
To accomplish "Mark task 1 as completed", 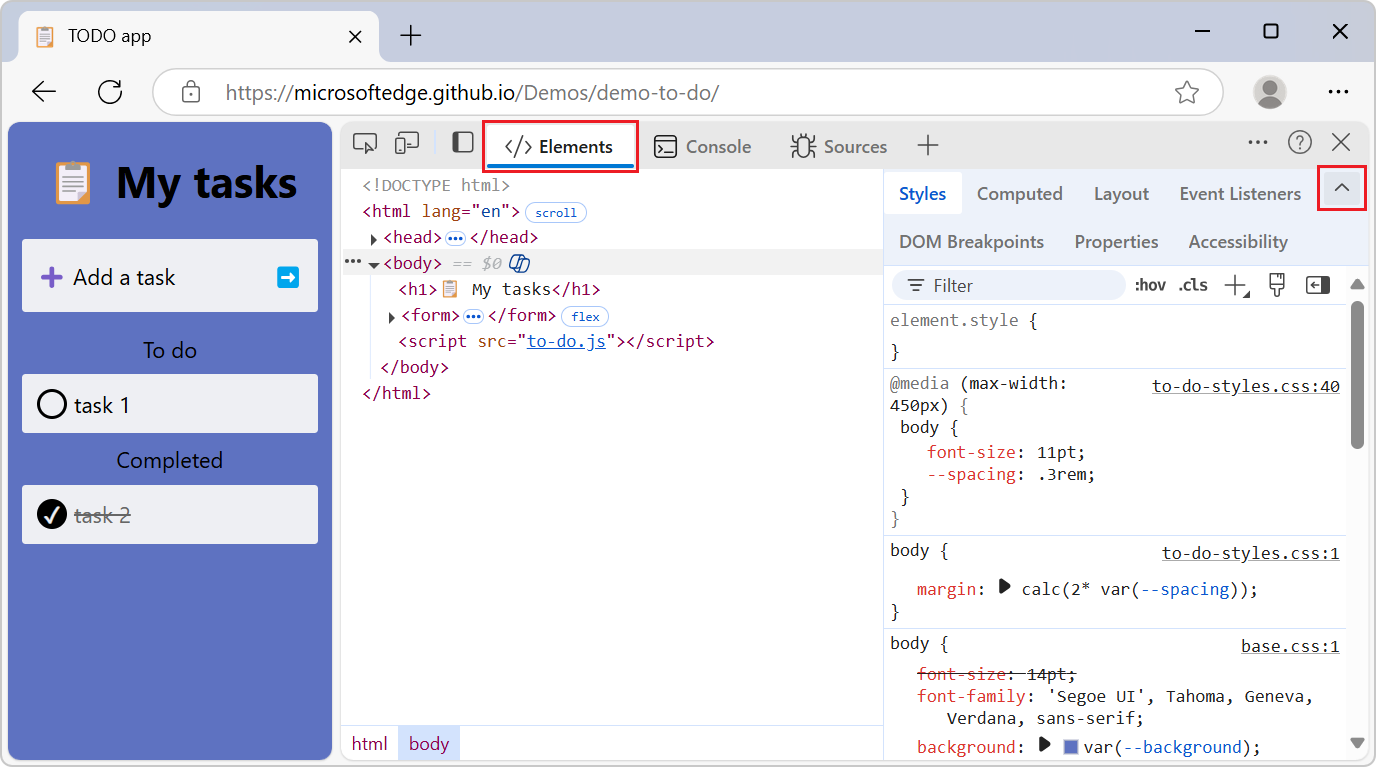I will pyautogui.click(x=51, y=404).
